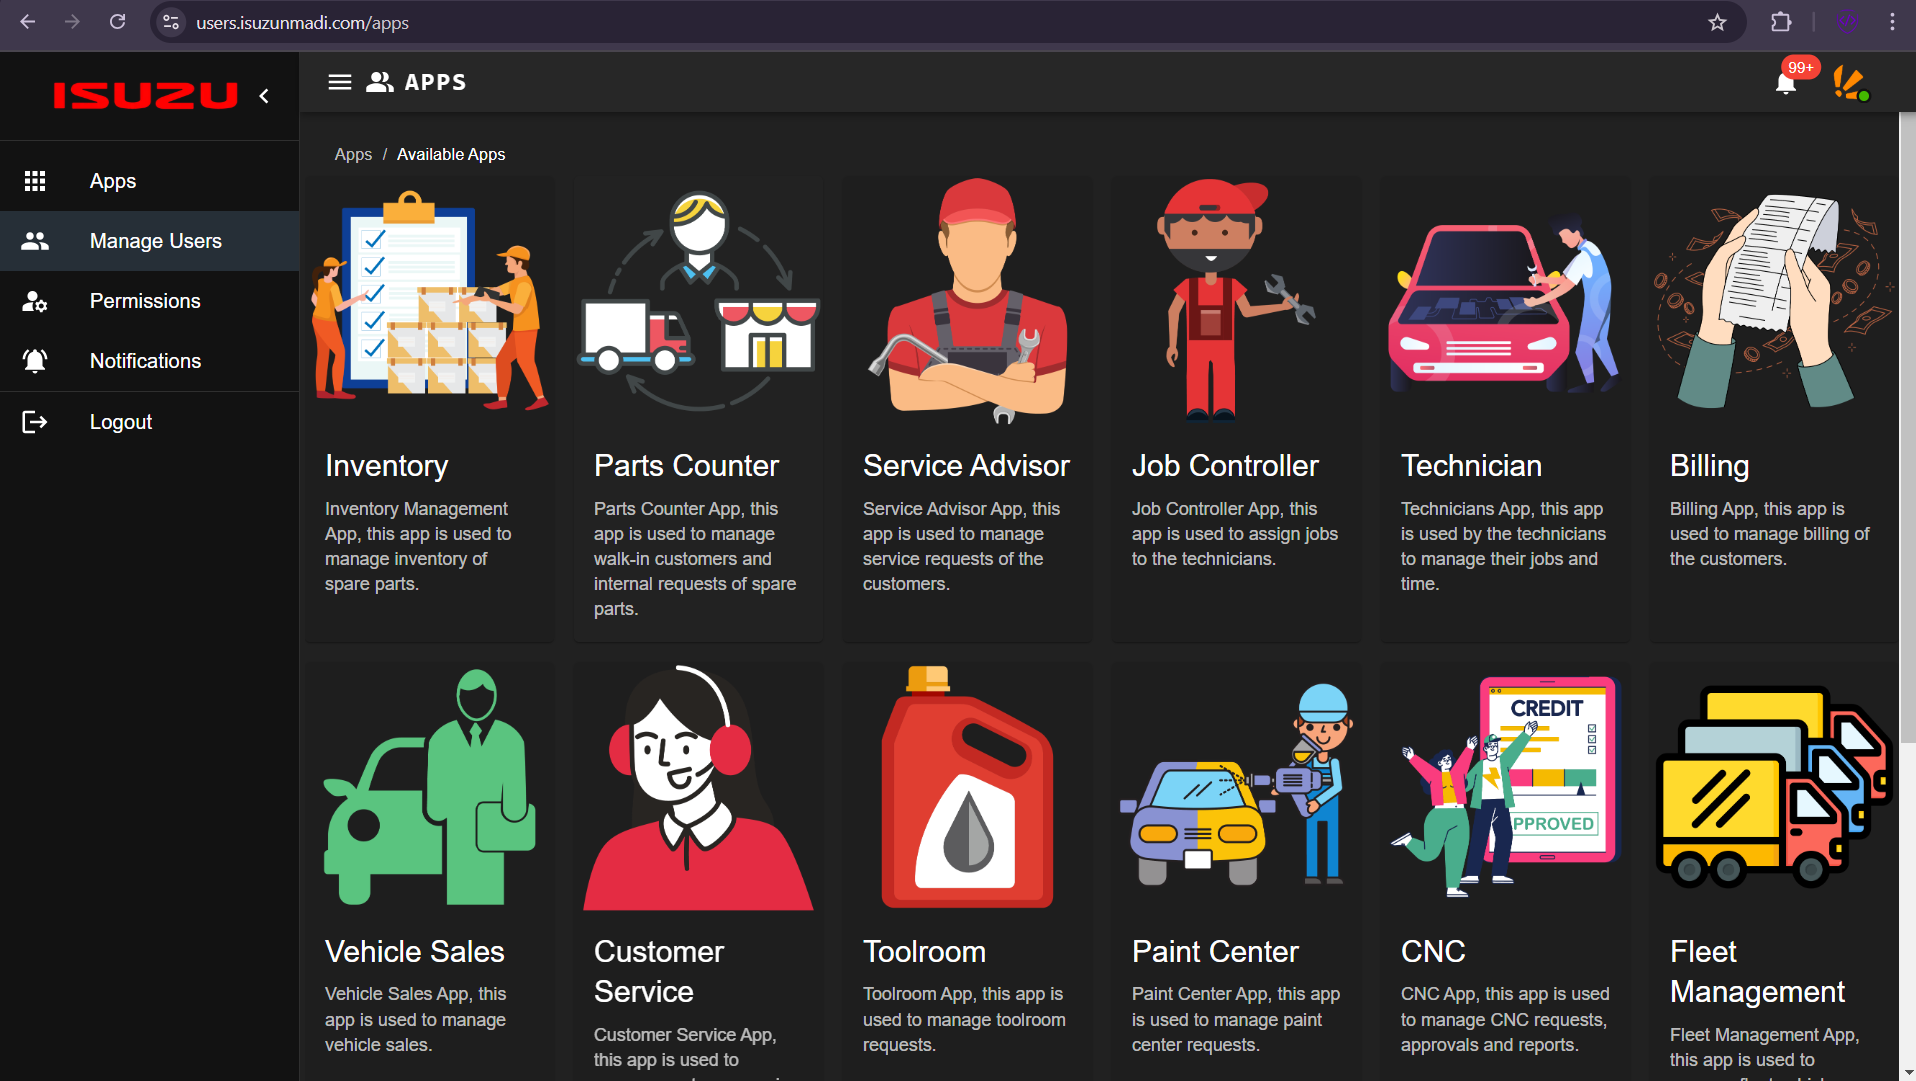Launch the Job Controller app icon

pyautogui.click(x=1236, y=300)
